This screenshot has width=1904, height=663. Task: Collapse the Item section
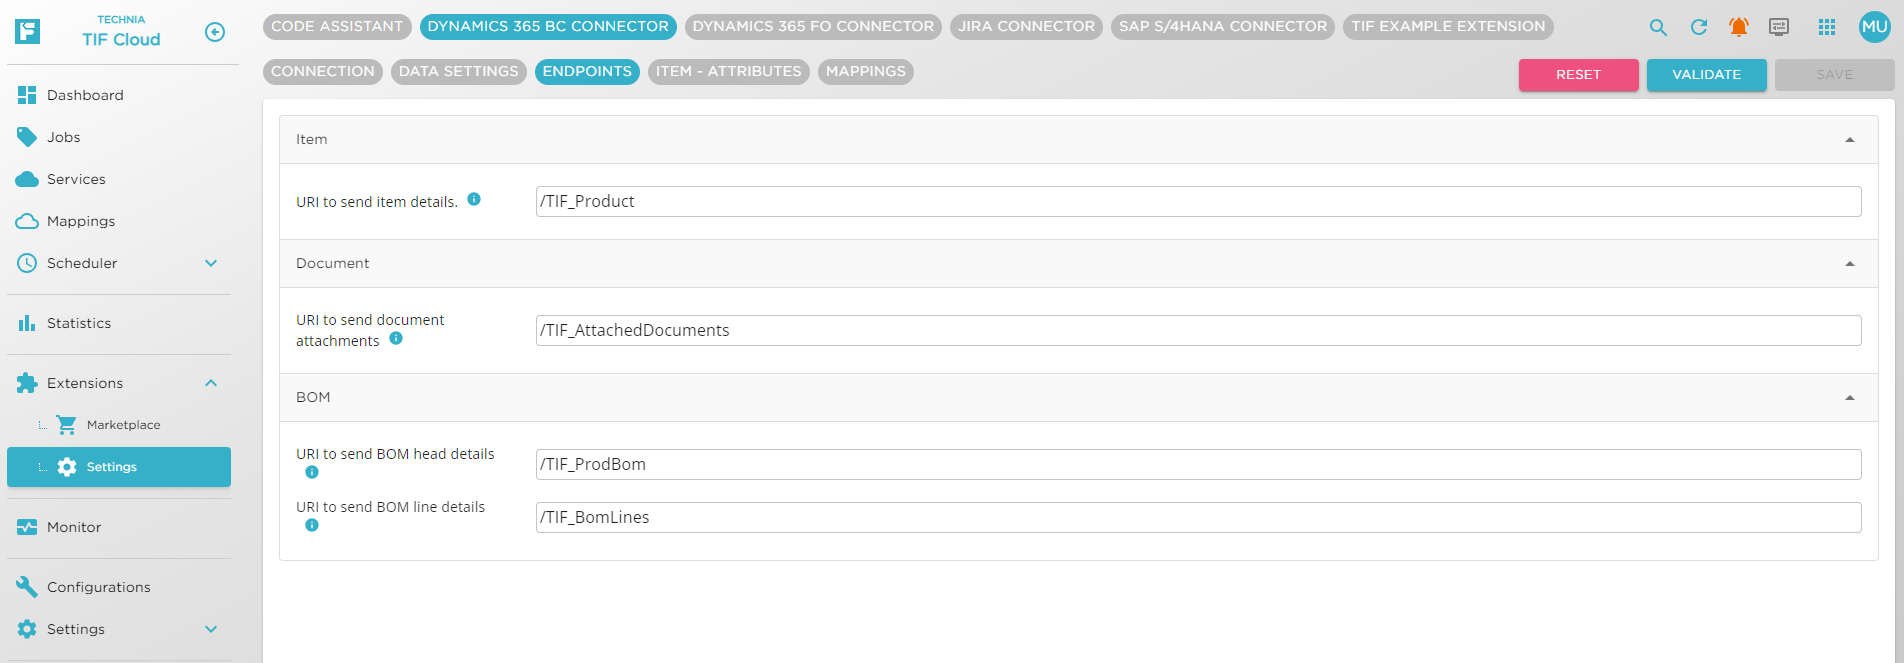click(x=1849, y=140)
